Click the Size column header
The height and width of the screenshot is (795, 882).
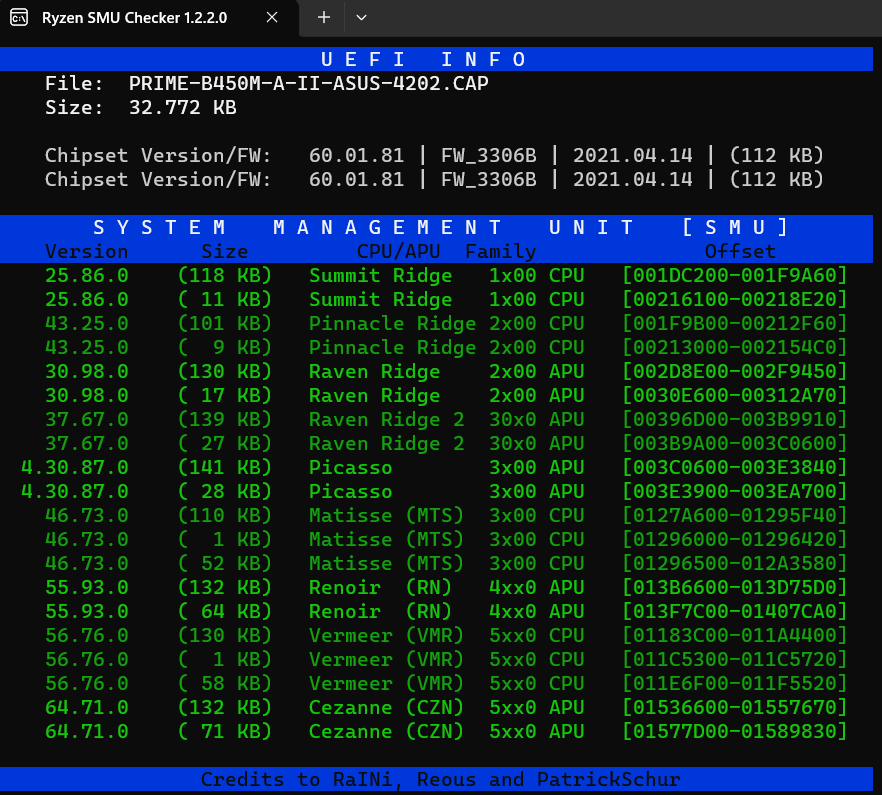pyautogui.click(x=224, y=251)
